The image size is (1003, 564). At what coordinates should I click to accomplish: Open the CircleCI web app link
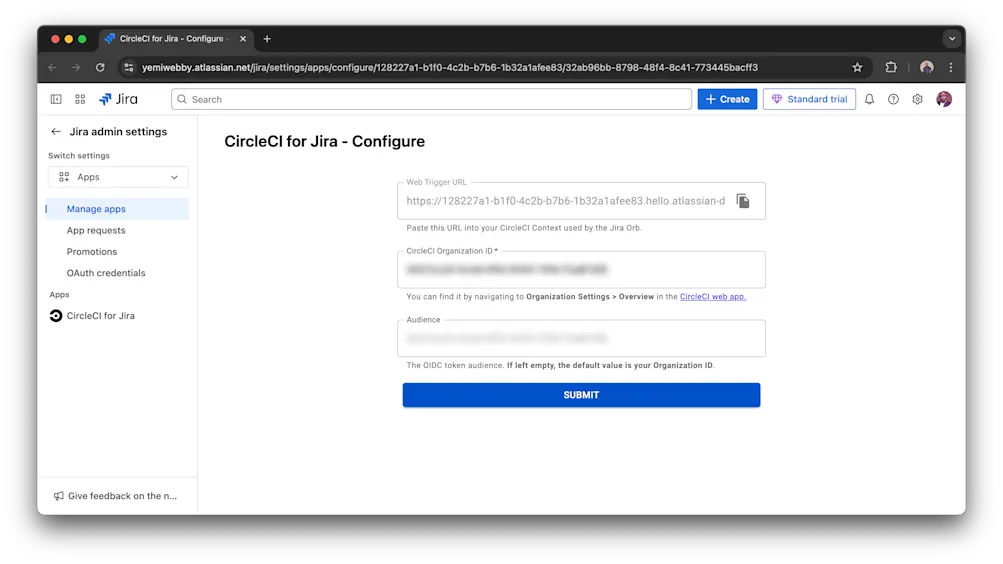coord(713,297)
